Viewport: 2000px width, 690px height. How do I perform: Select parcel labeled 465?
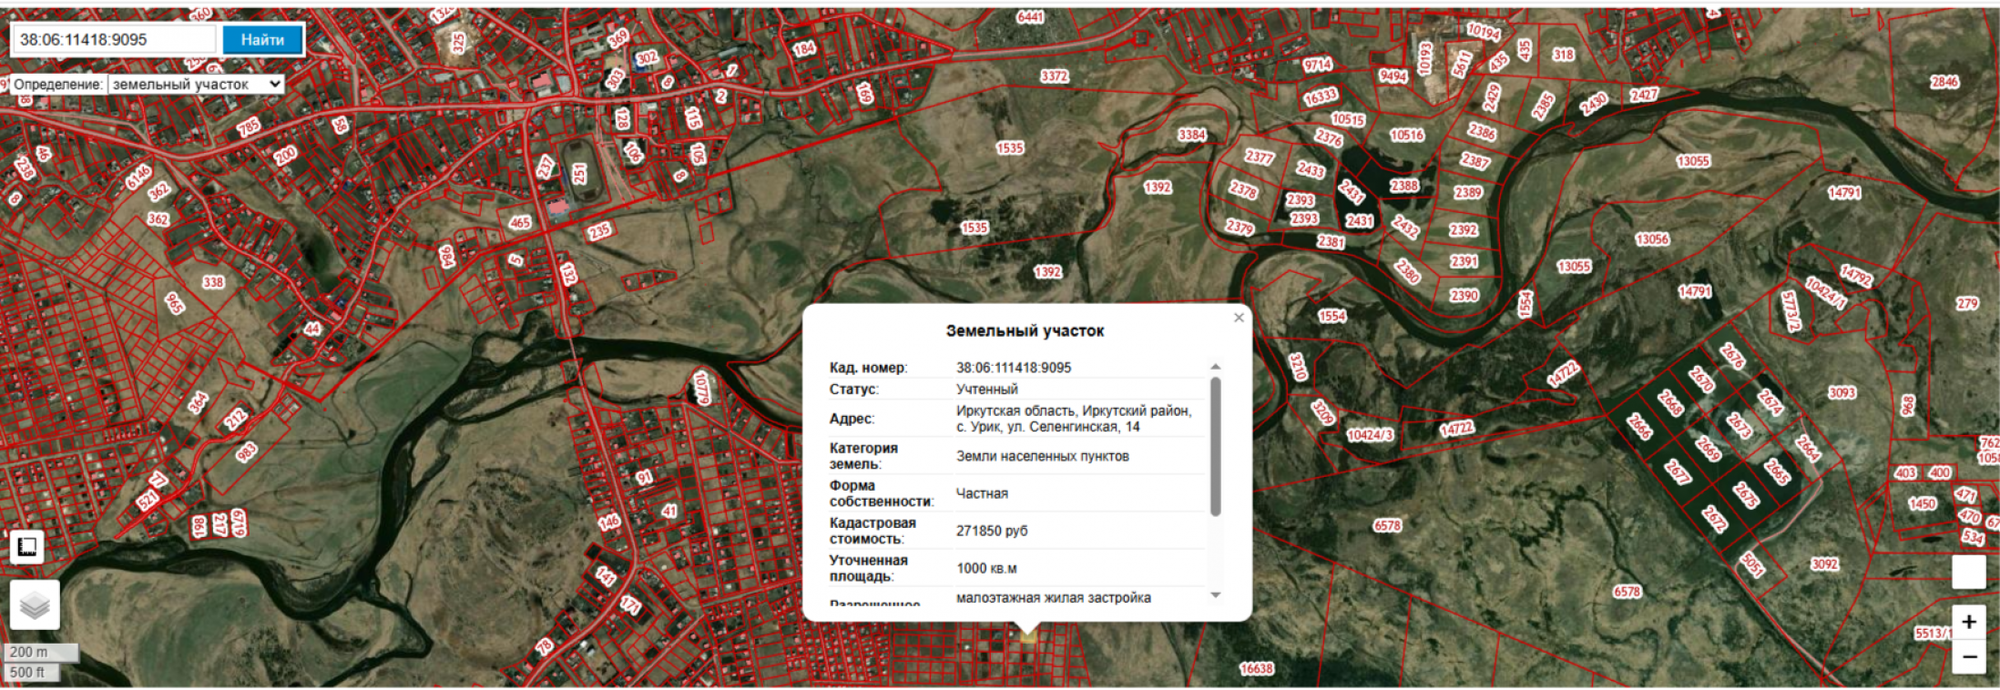pos(520,223)
